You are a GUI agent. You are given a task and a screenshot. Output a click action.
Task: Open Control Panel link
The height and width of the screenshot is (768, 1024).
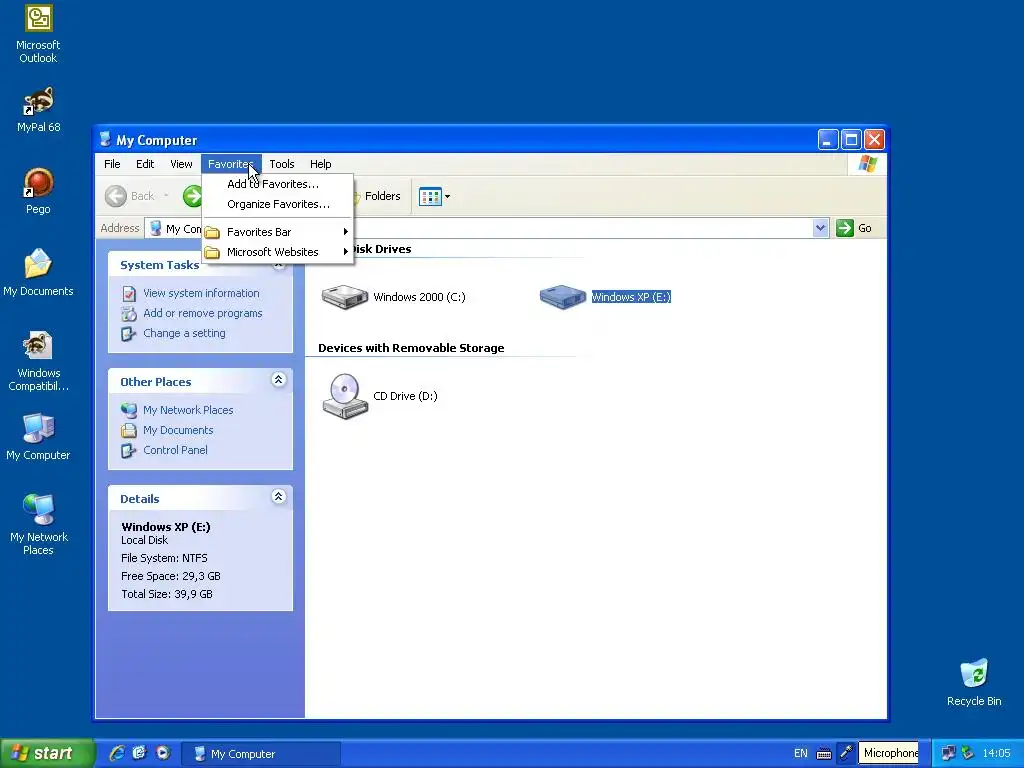click(175, 450)
